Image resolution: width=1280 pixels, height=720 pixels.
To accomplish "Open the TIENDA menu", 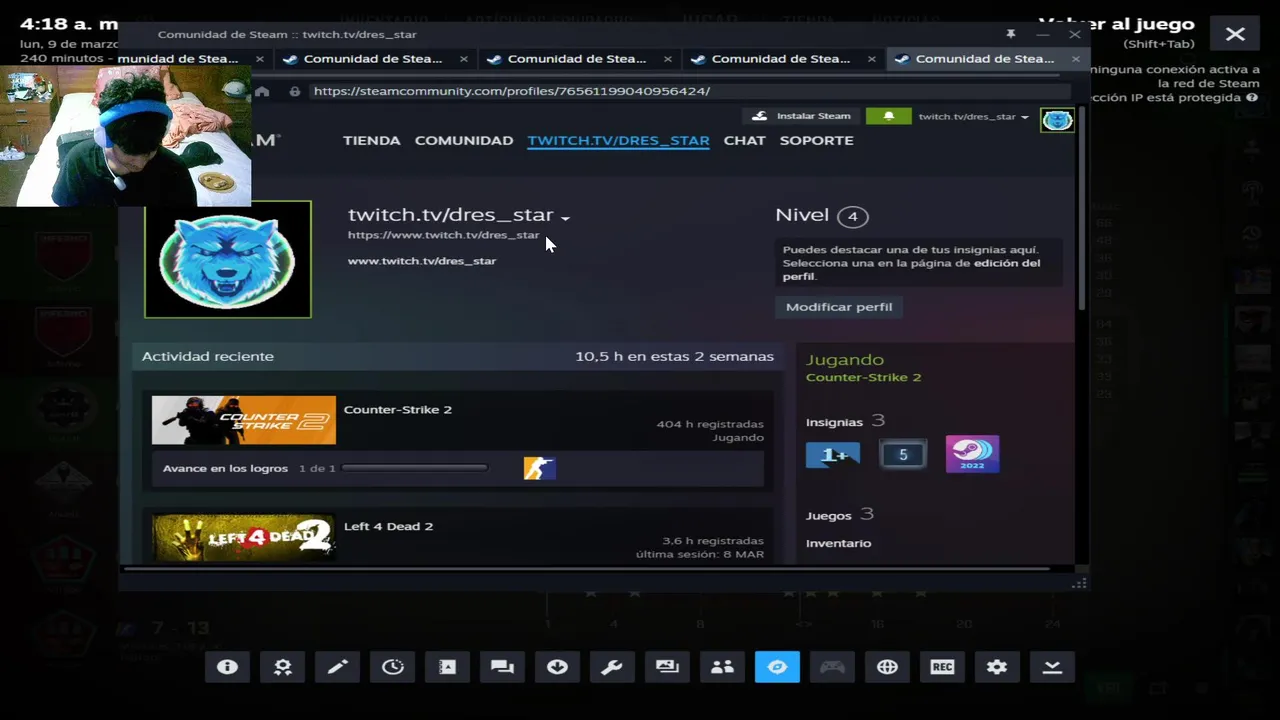I will [x=372, y=140].
